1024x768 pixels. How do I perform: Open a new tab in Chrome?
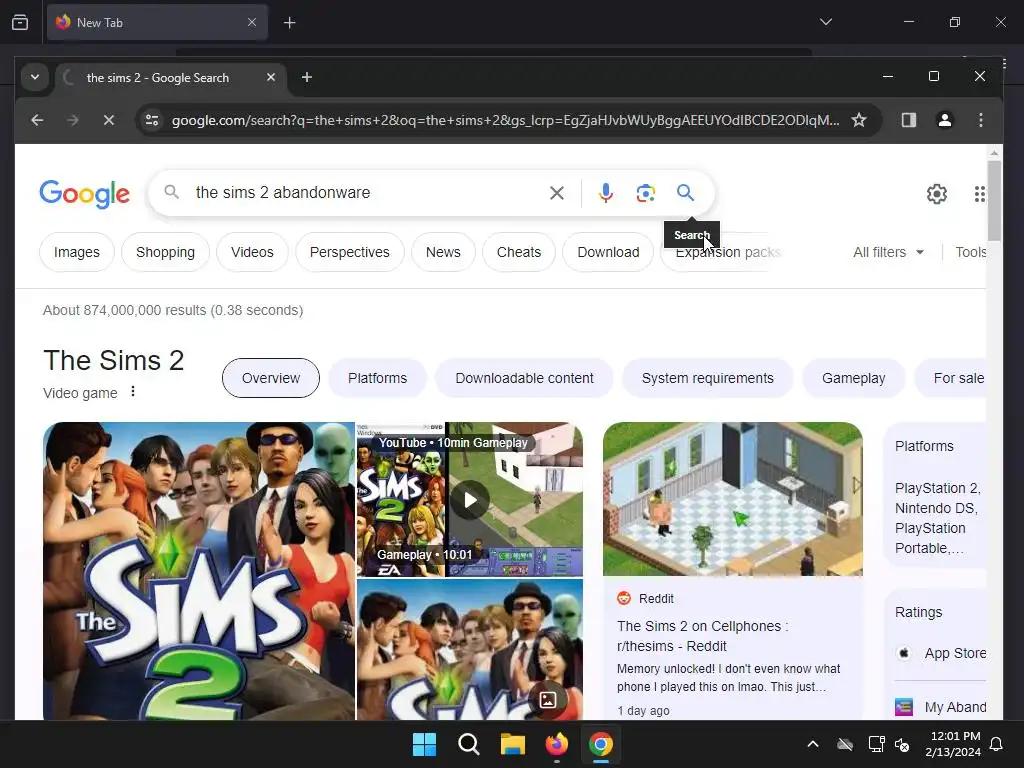click(306, 77)
